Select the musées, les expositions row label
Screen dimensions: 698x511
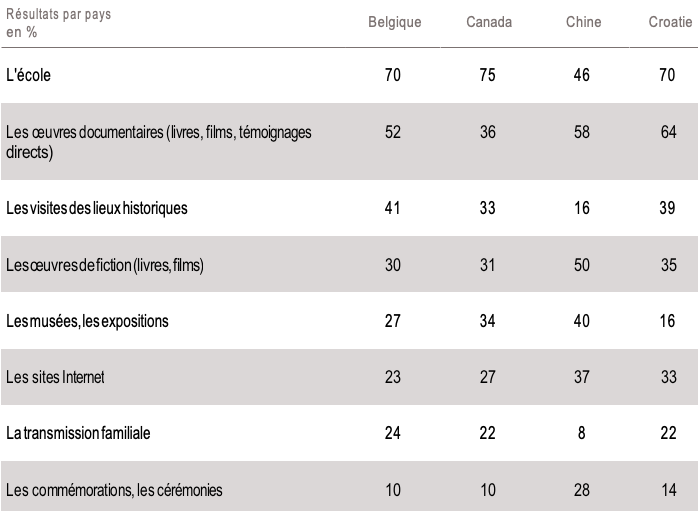[x=87, y=321]
